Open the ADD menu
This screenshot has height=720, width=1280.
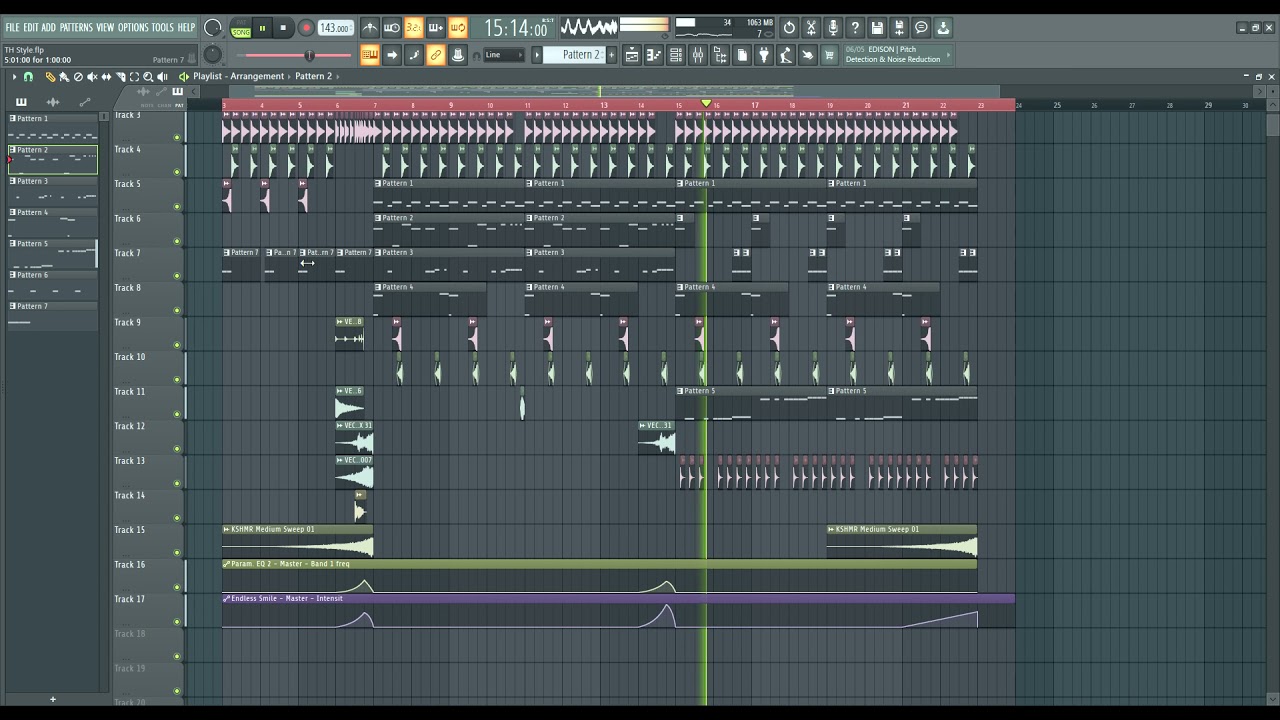[48, 27]
